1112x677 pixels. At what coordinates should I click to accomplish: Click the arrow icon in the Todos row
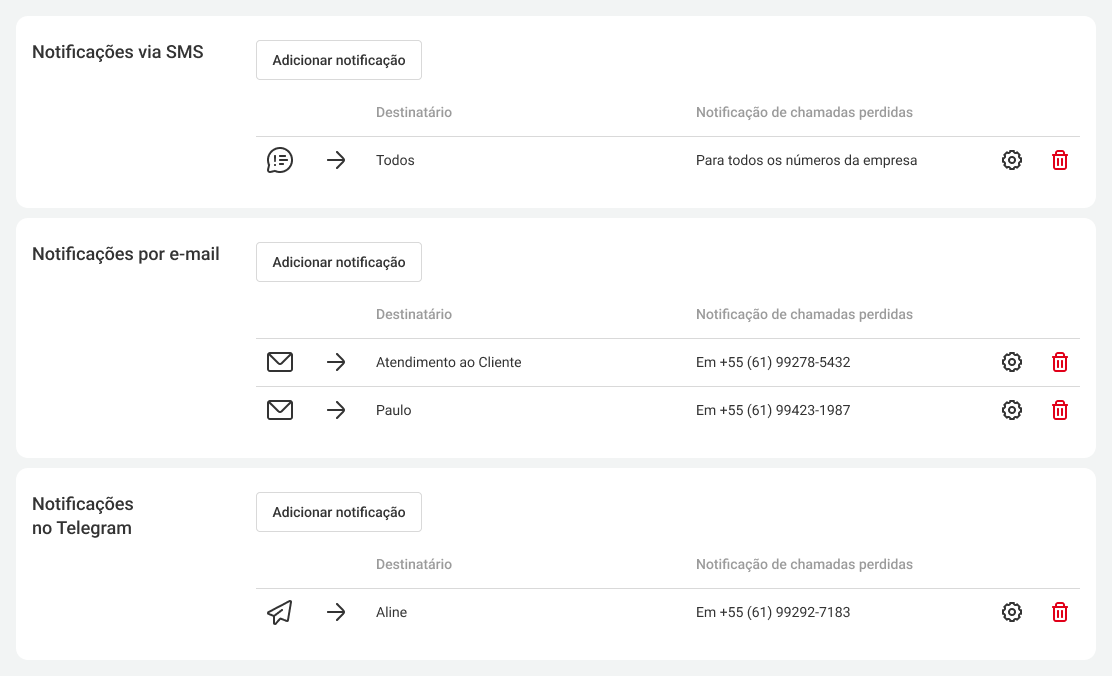pyautogui.click(x=336, y=160)
